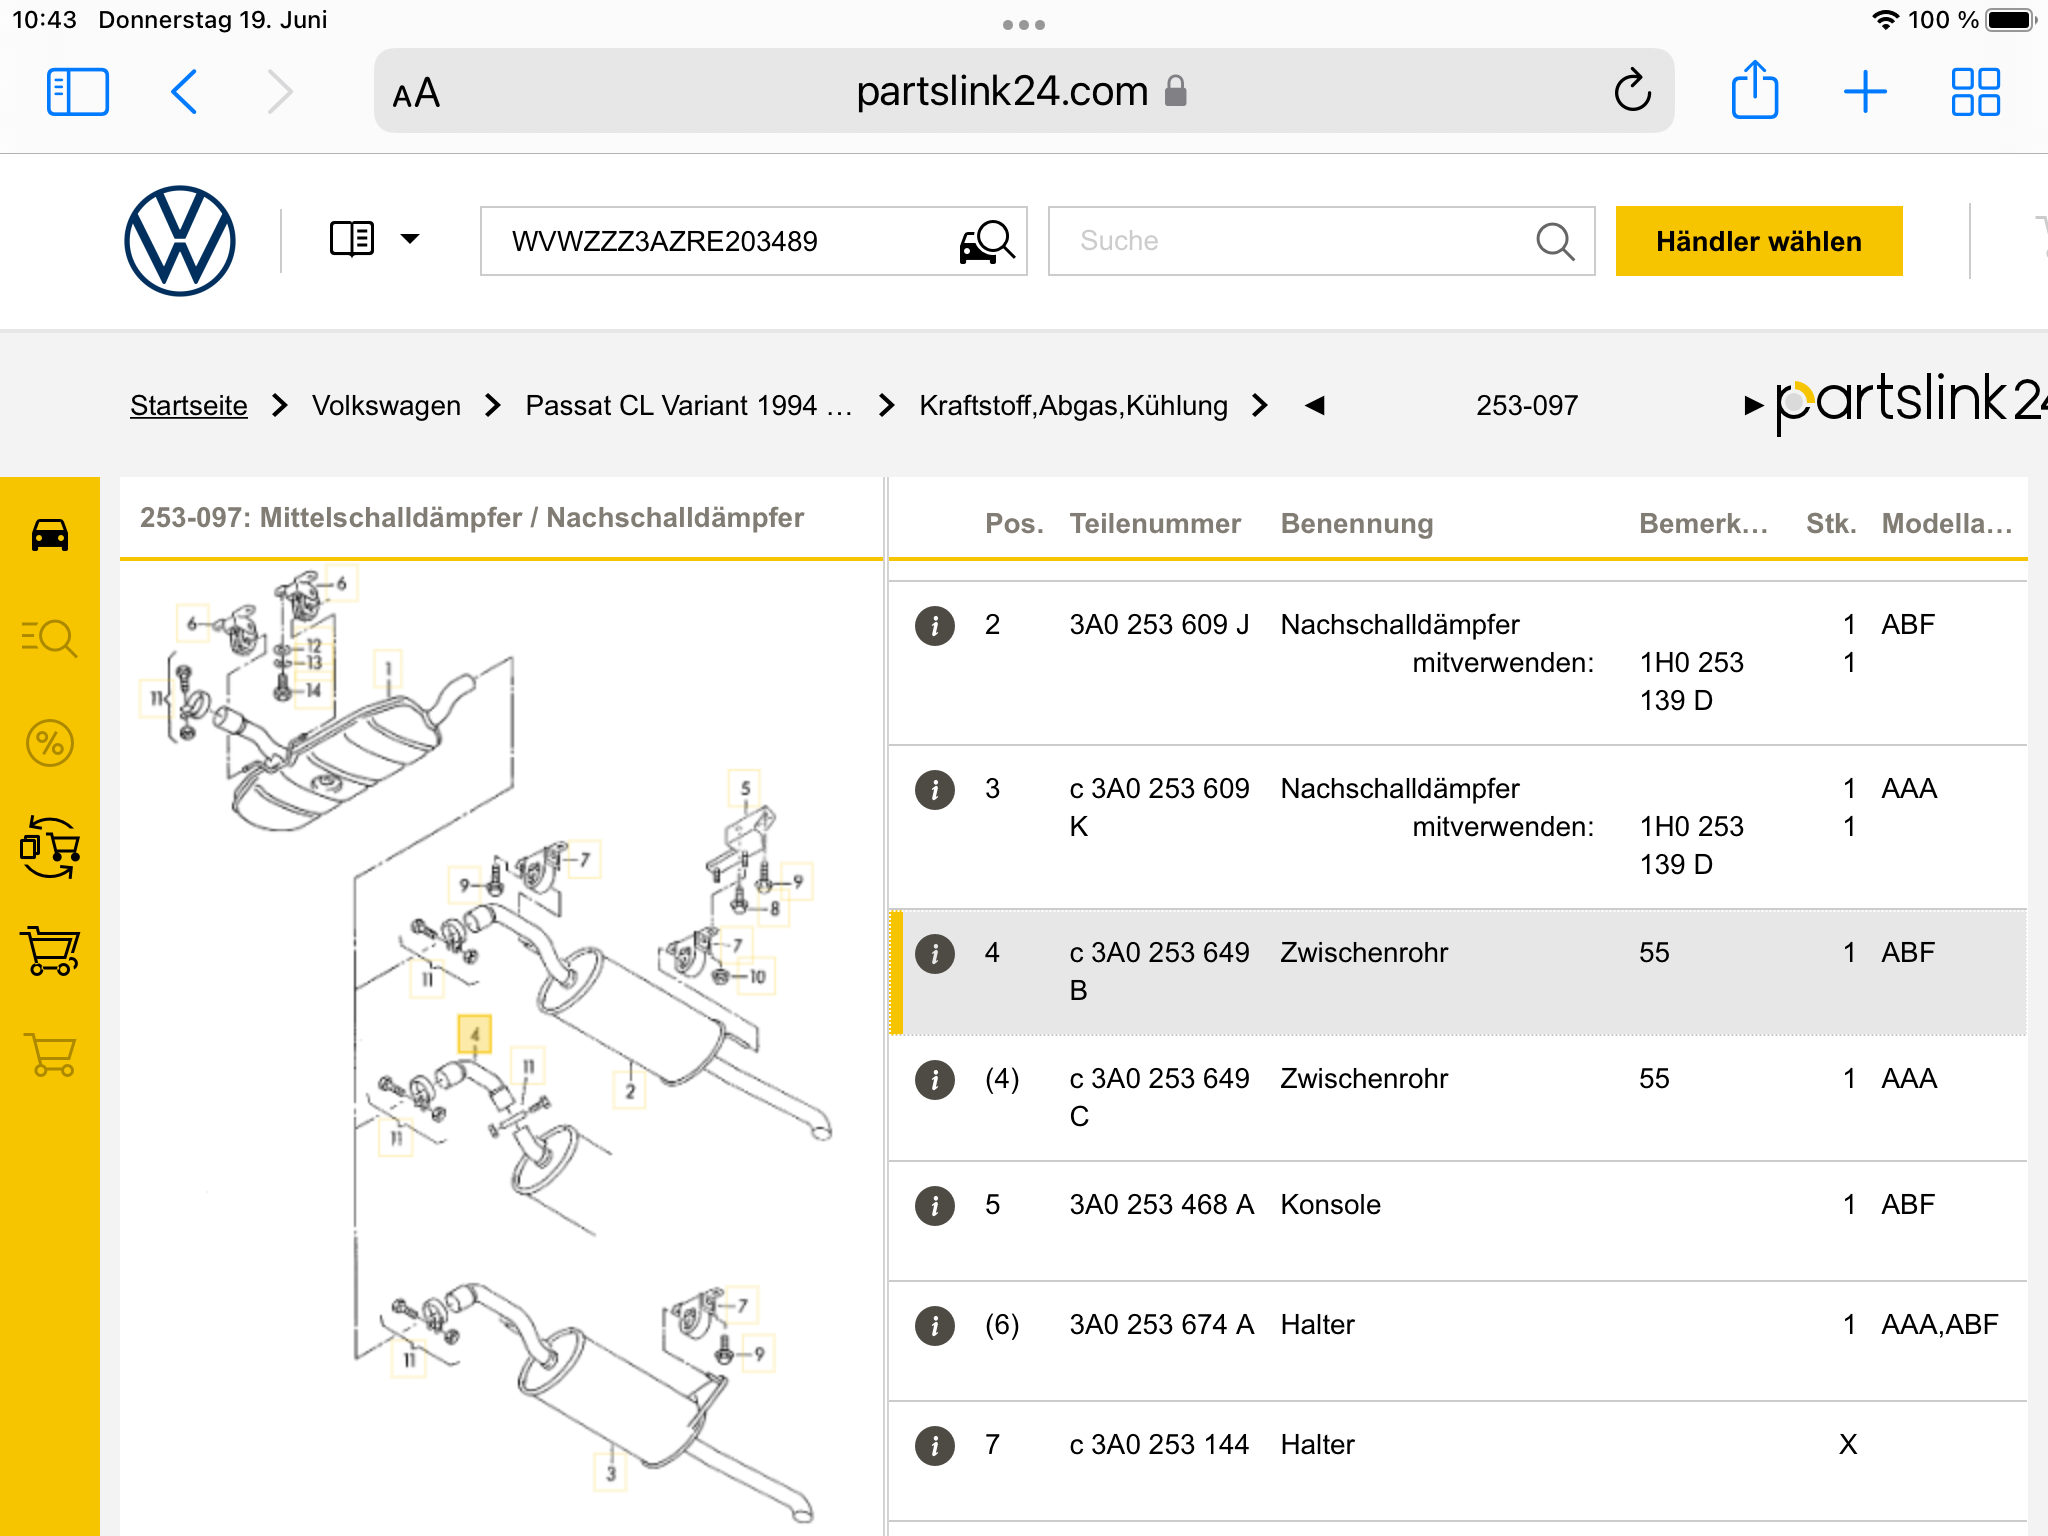Click Zwischenrohr in AAA row
Screen dimensions: 2048x1536
[x=1364, y=1079]
